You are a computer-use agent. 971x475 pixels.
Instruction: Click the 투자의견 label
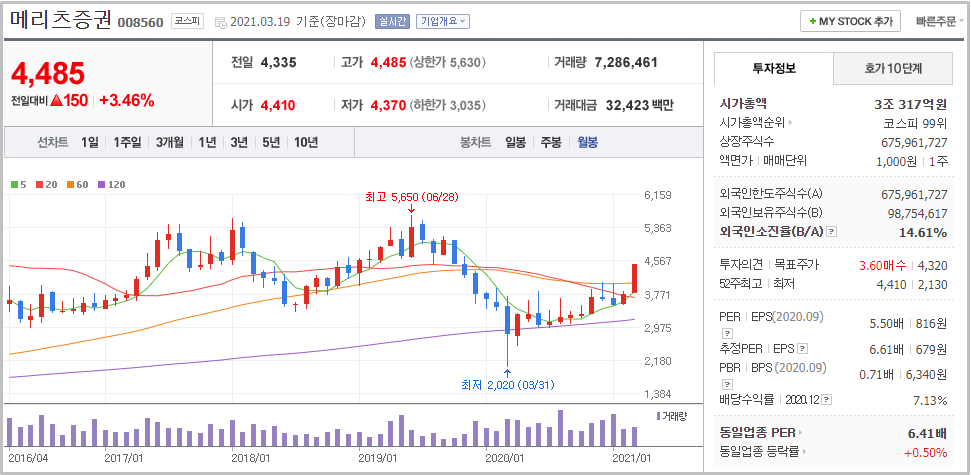[x=740, y=264]
